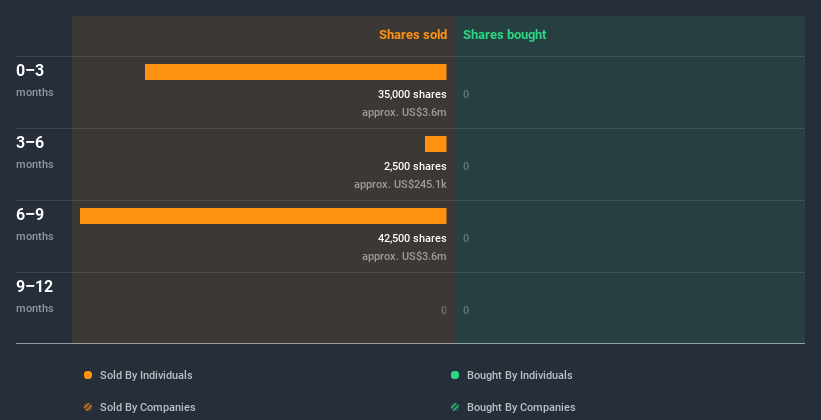Click the sold 0 in 9–12 months row
Screen dimensions: 821x420
443,310
